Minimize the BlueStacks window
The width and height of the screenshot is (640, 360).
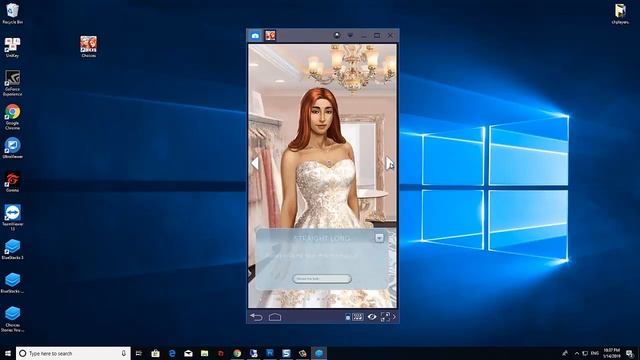click(x=364, y=36)
